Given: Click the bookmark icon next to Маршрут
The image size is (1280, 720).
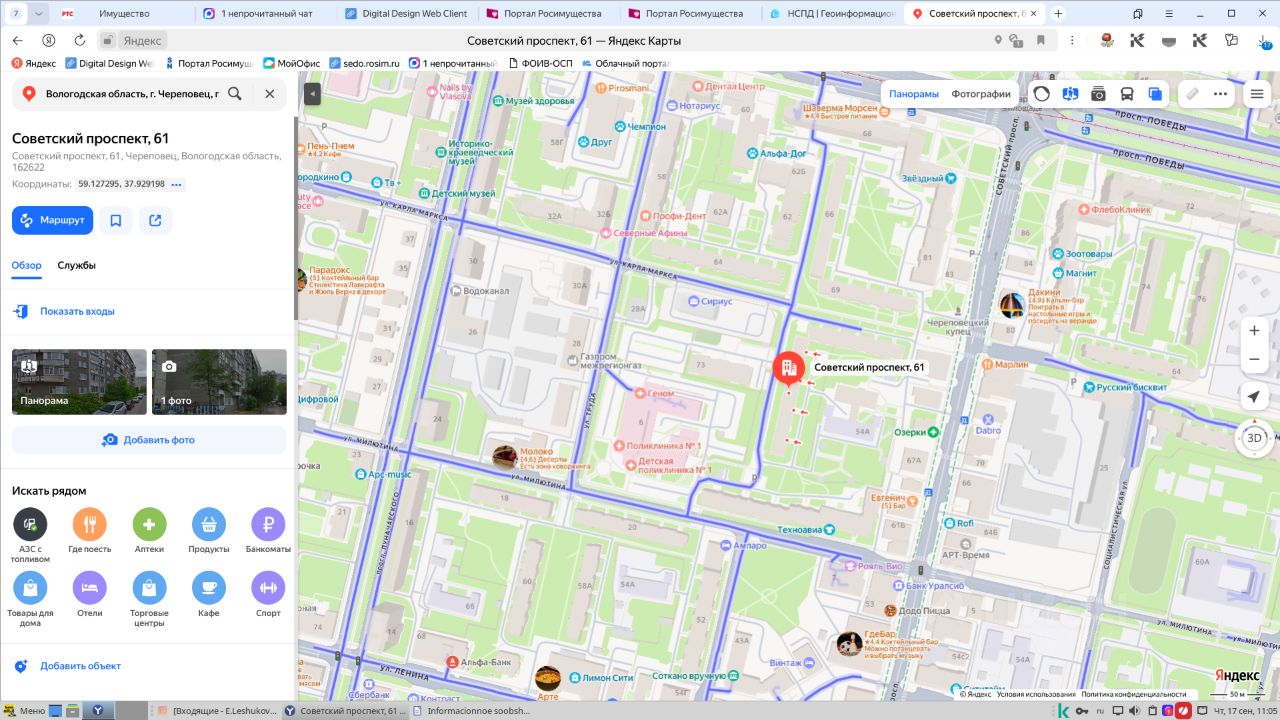Looking at the screenshot, I should (x=116, y=220).
